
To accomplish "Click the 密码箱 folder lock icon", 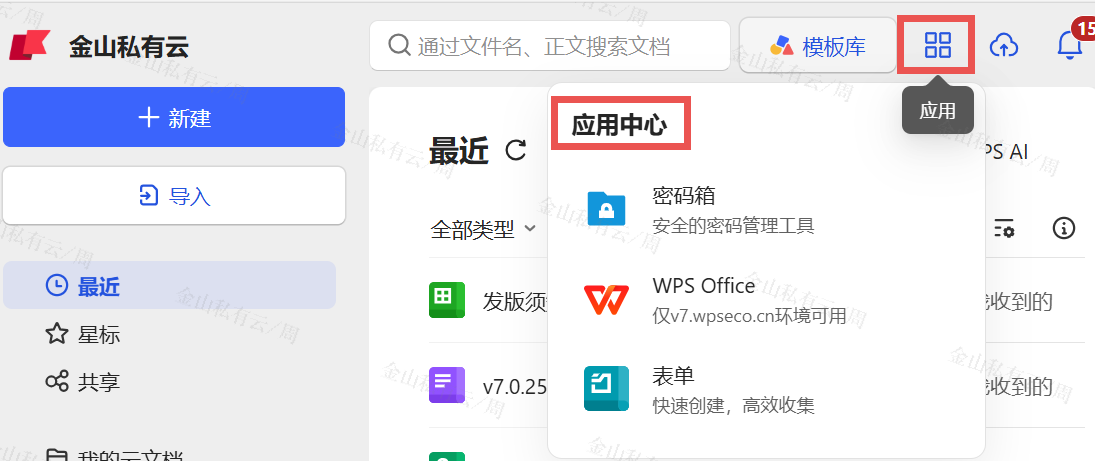I will pyautogui.click(x=606, y=208).
